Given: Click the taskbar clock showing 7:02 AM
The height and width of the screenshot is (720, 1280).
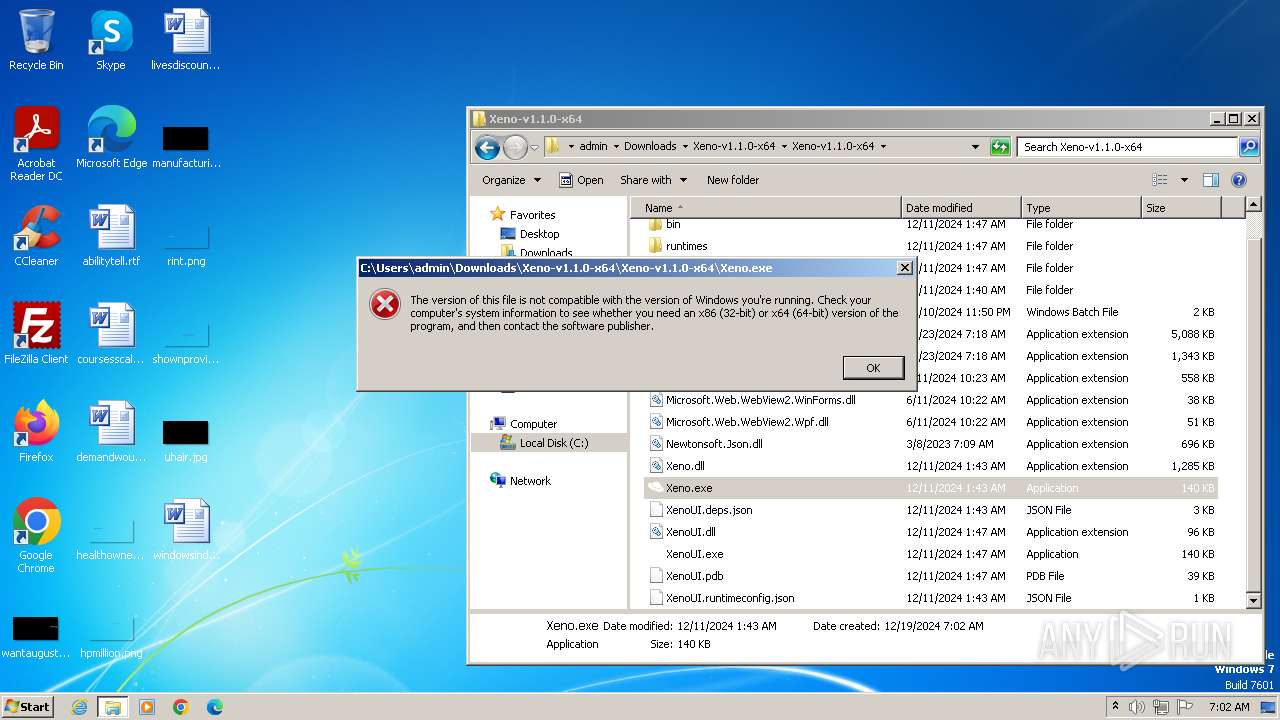Looking at the screenshot, I should [x=1229, y=707].
